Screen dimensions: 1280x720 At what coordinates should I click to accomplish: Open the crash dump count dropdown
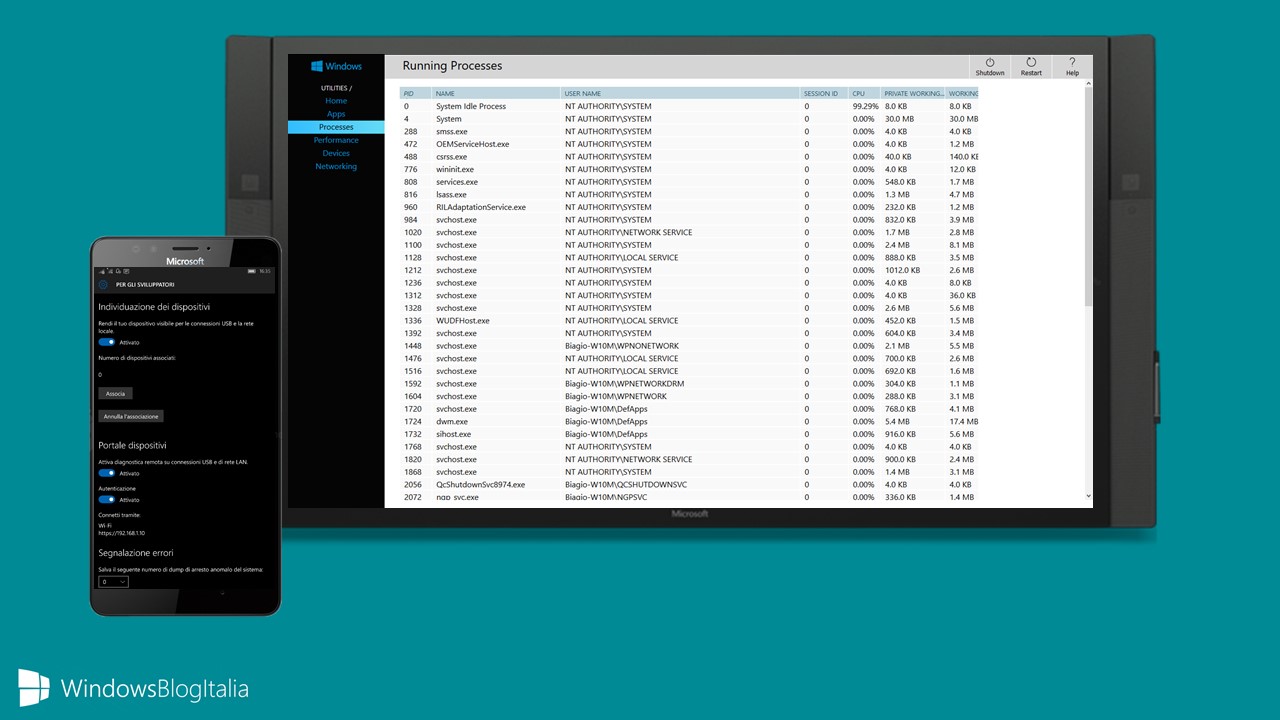113,581
